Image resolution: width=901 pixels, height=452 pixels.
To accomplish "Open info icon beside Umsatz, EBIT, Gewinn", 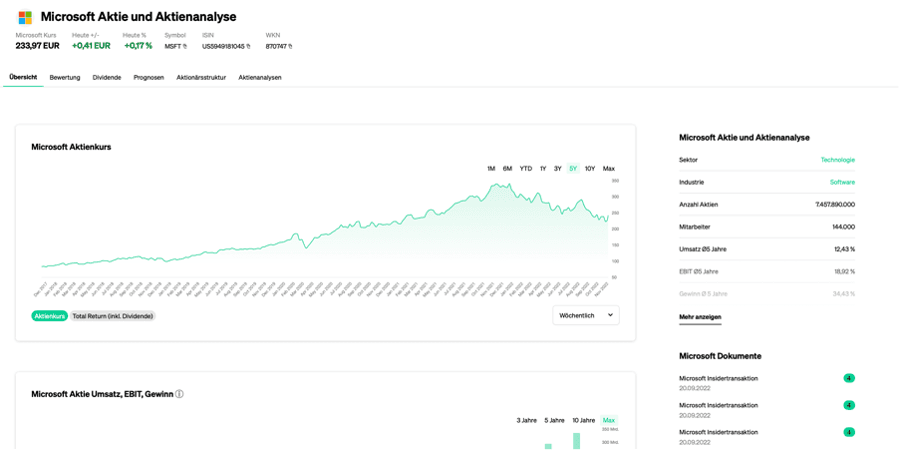I will click(179, 394).
